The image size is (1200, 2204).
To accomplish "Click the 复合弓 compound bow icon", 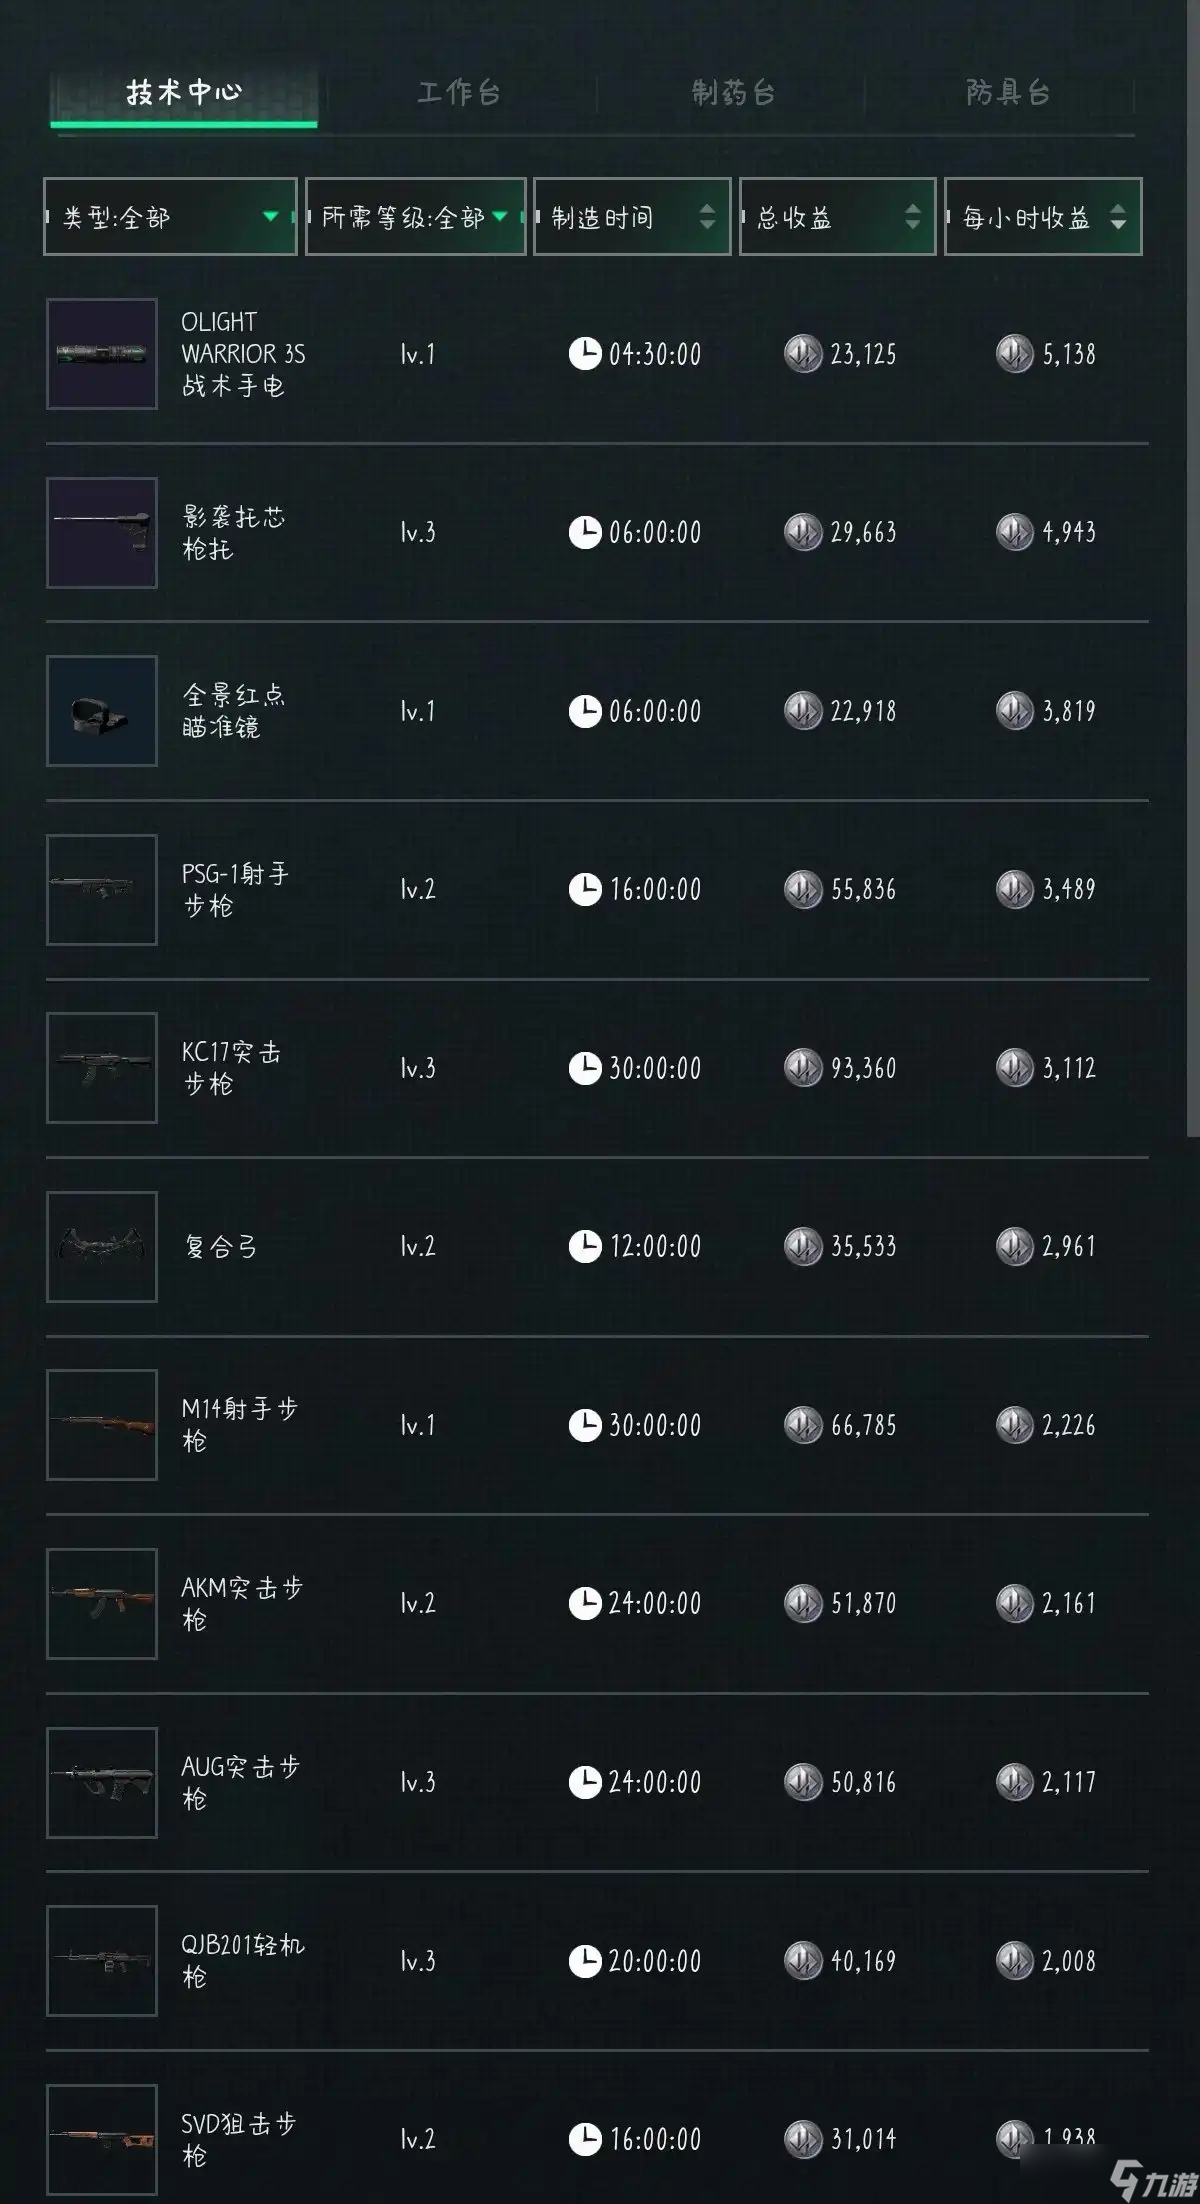I will pyautogui.click(x=102, y=1246).
